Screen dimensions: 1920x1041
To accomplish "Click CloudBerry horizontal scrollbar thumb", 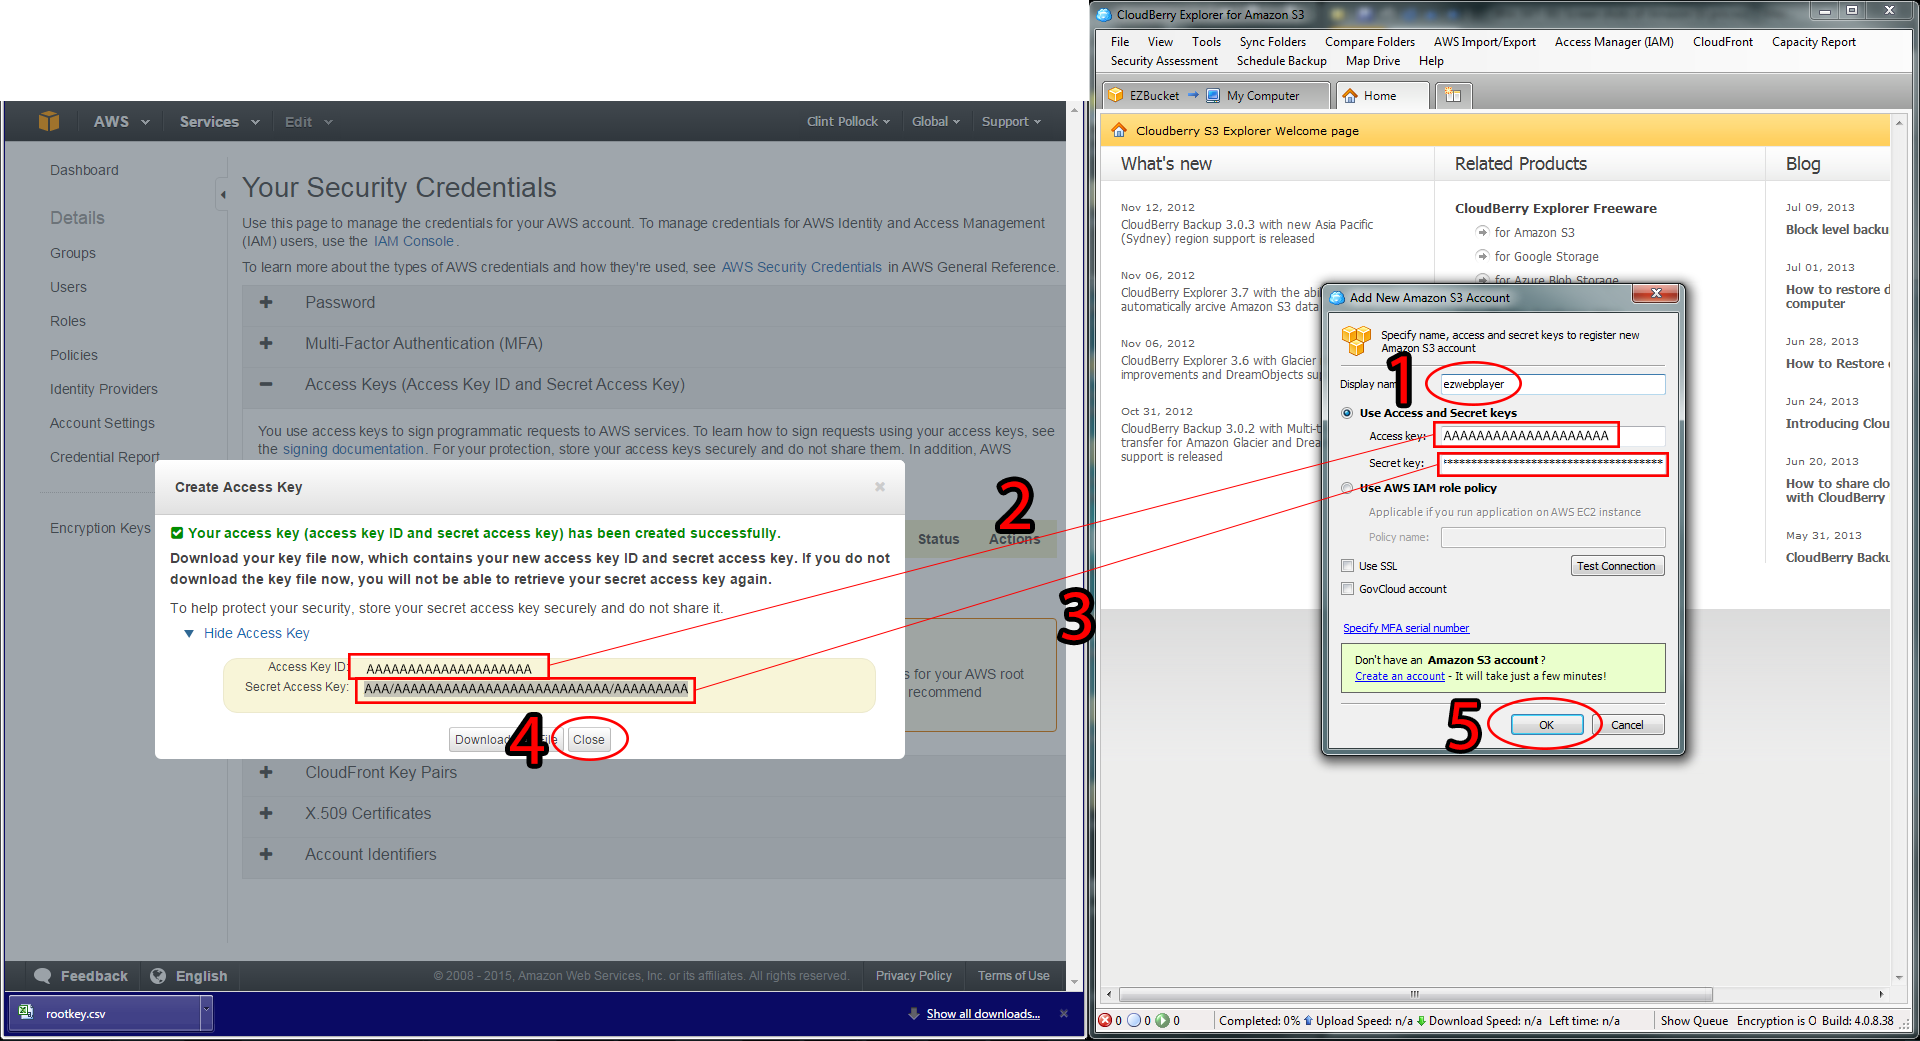I will click(1415, 994).
